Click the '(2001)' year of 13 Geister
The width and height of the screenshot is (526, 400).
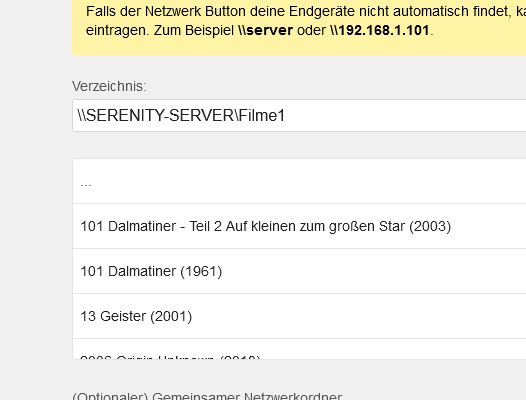(171, 316)
